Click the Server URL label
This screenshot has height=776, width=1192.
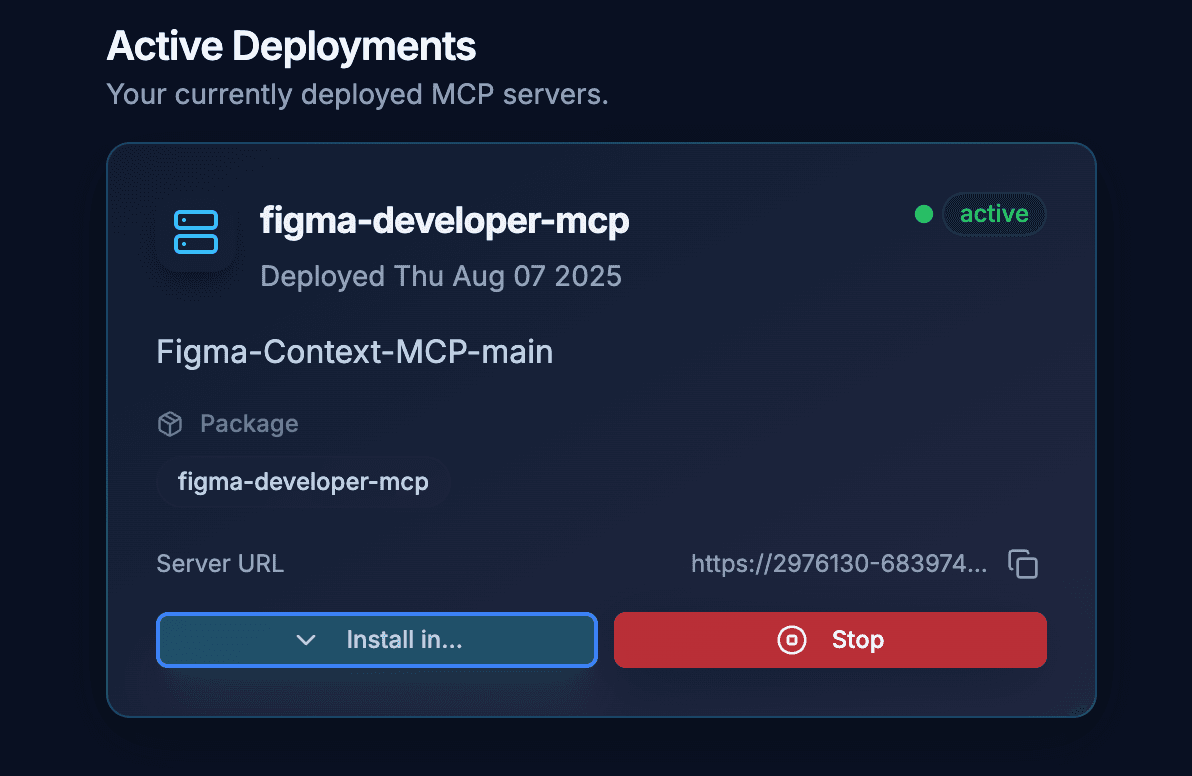click(x=220, y=564)
